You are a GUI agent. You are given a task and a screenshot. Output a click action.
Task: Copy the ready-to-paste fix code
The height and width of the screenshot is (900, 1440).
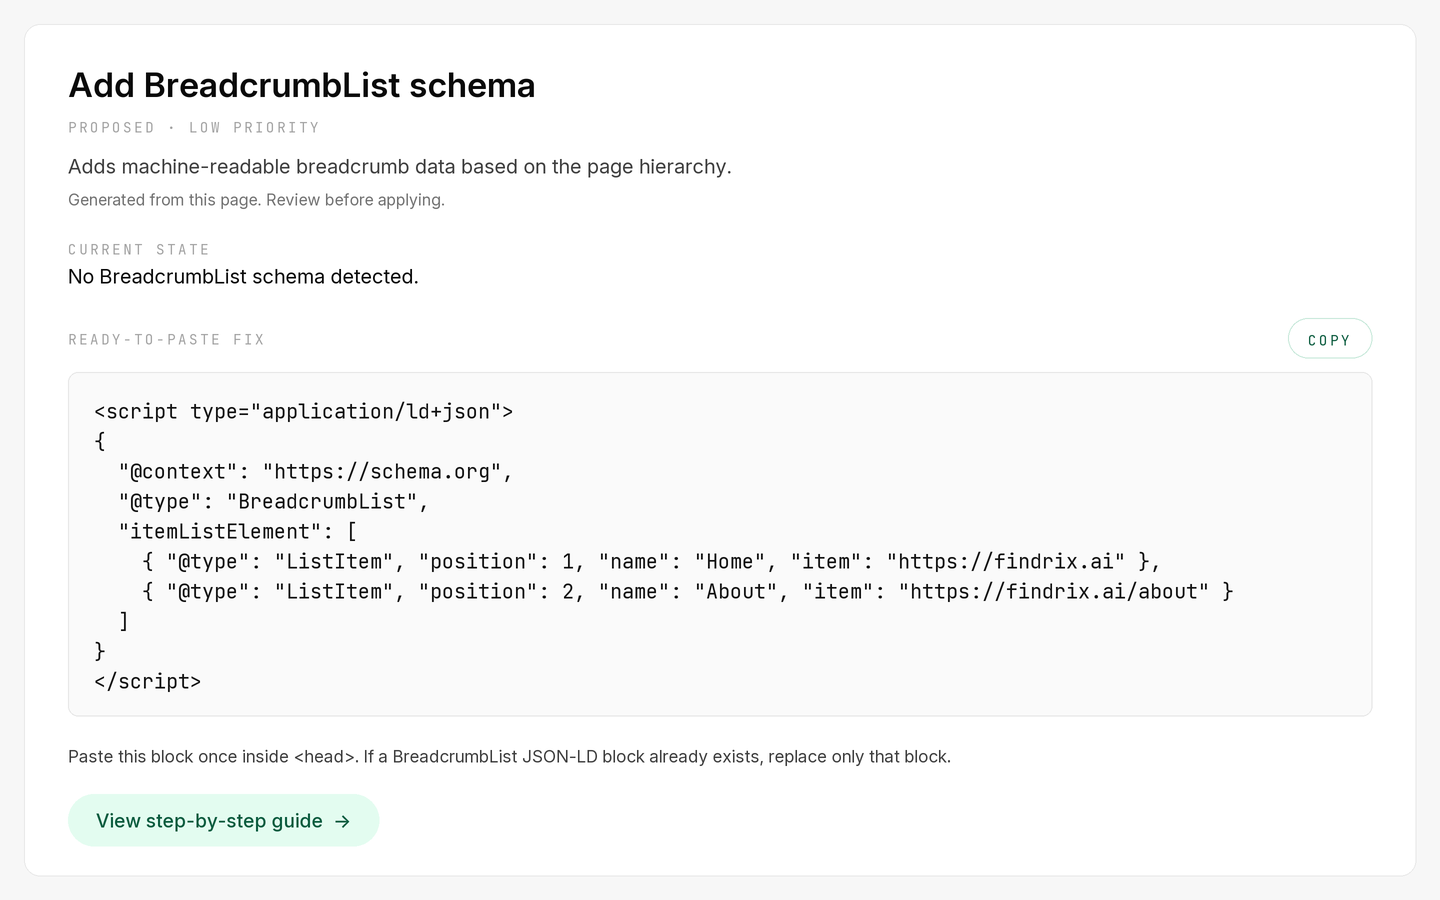1329,339
